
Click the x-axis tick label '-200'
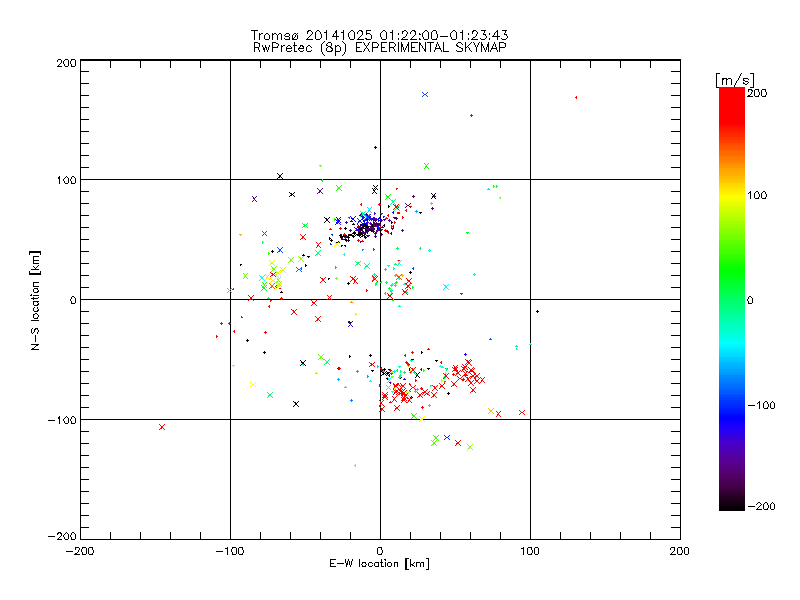coord(80,552)
